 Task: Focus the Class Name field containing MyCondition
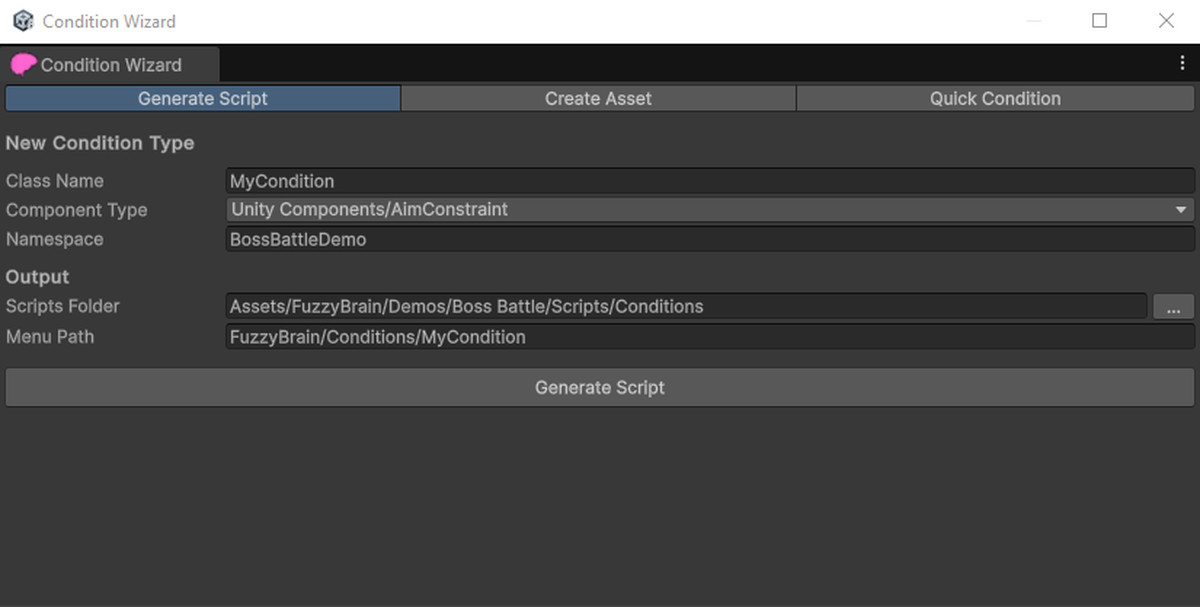(710, 181)
